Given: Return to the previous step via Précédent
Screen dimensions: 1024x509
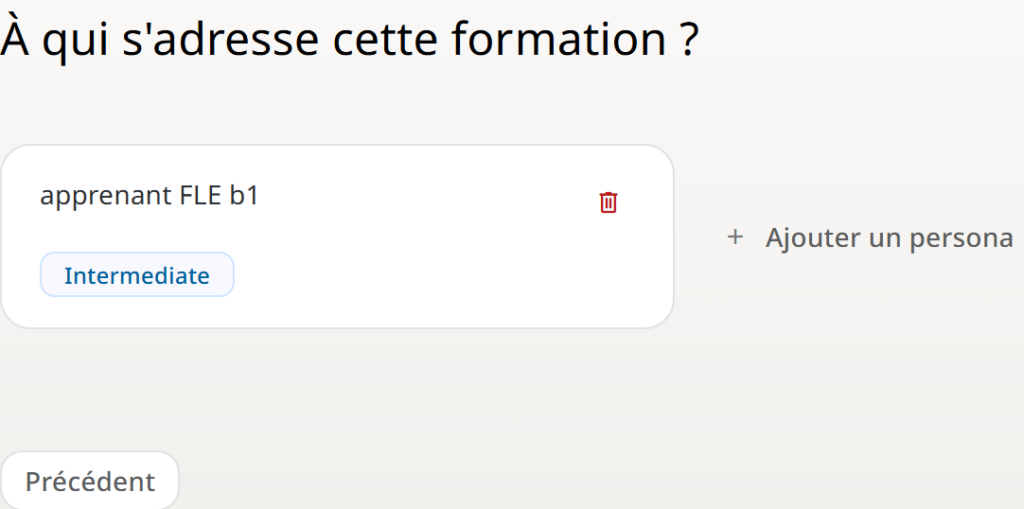Looking at the screenshot, I should coord(90,481).
